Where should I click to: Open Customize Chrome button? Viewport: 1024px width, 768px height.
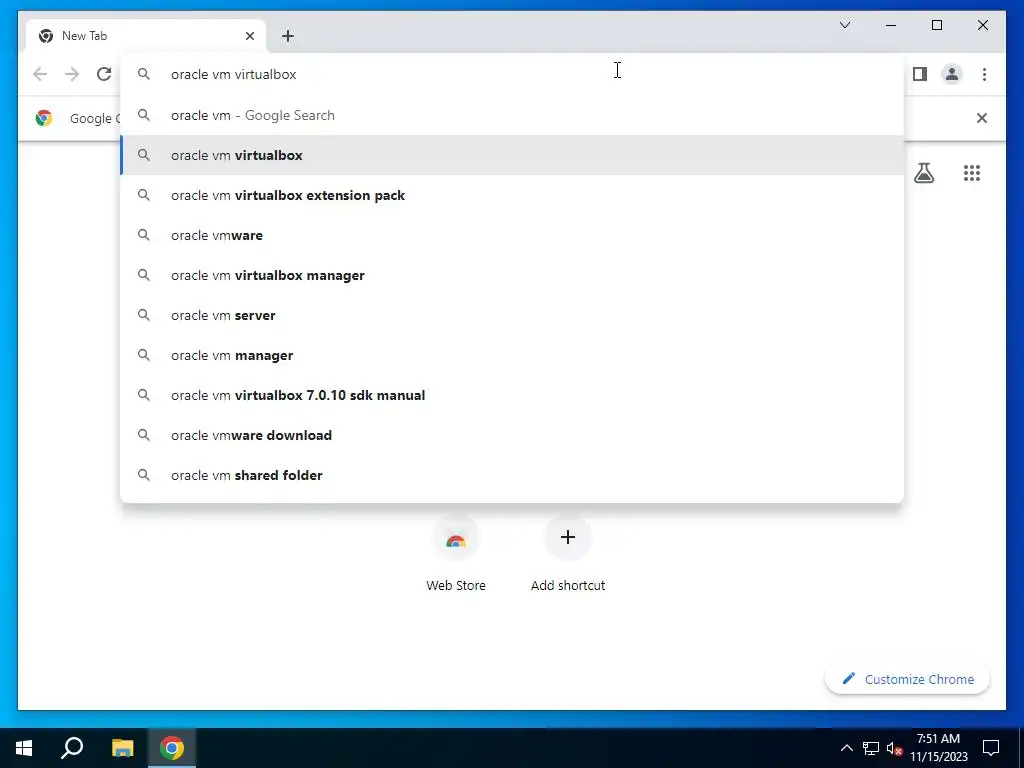coord(907,679)
